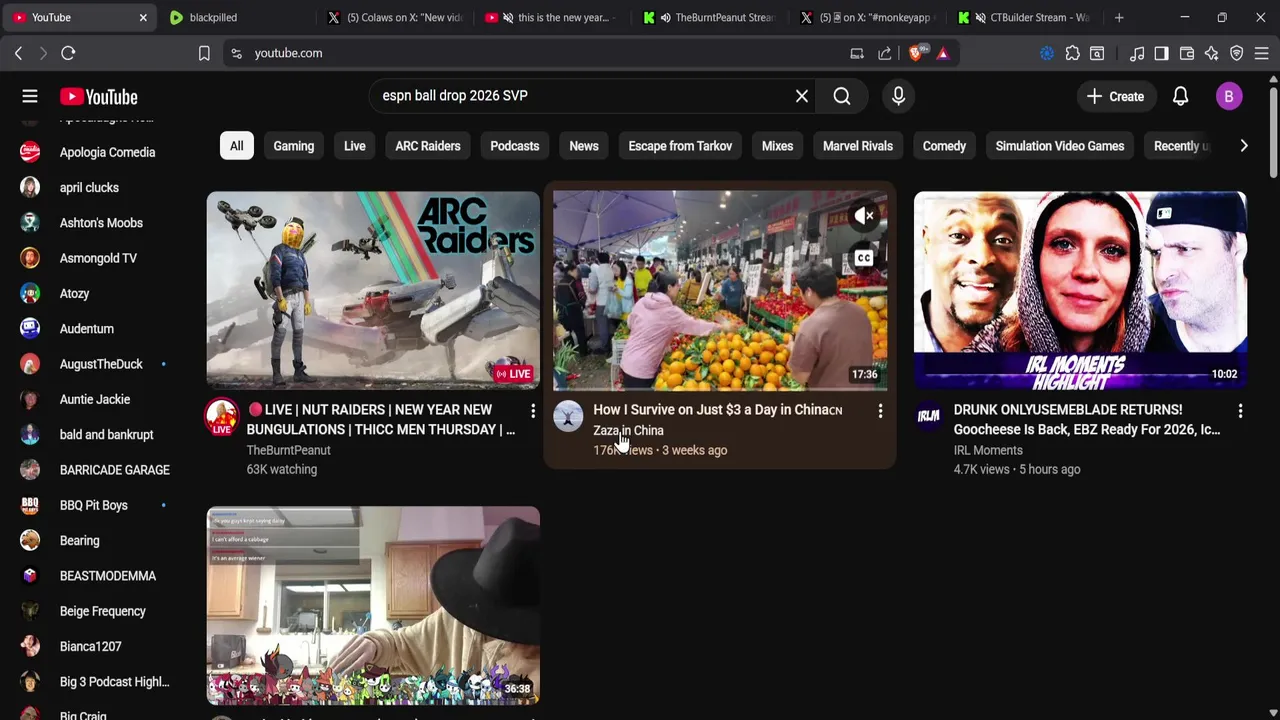Click the share icon in address bar
The height and width of the screenshot is (720, 1280).
(x=885, y=53)
